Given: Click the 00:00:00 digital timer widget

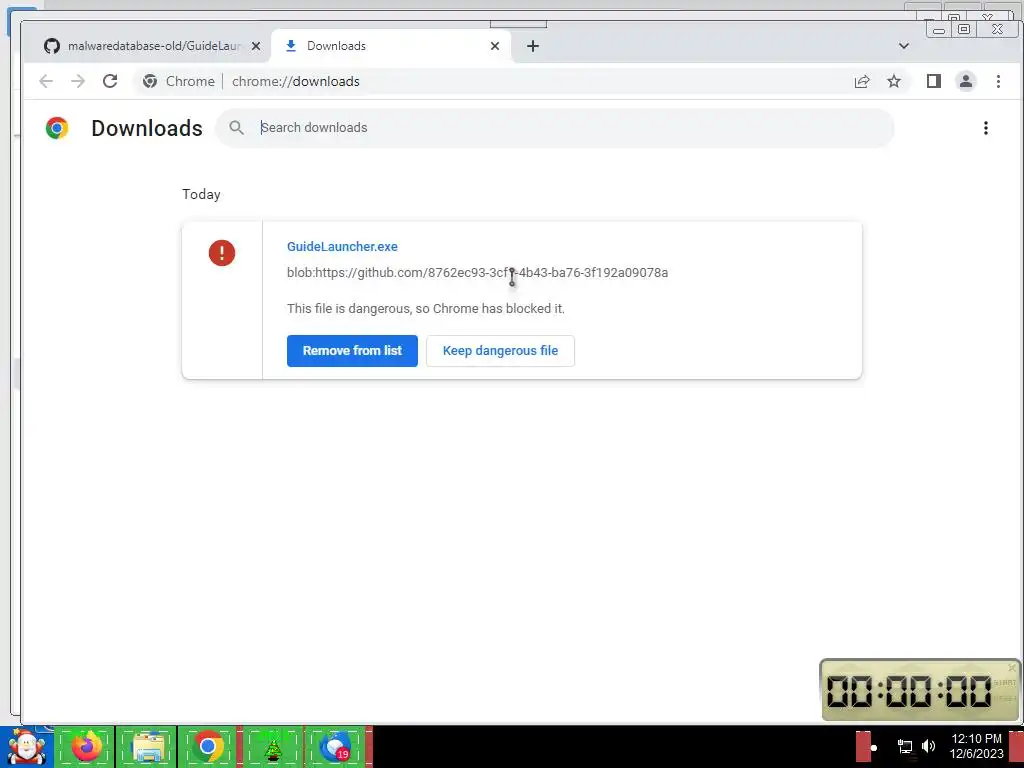Looking at the screenshot, I should click(920, 690).
